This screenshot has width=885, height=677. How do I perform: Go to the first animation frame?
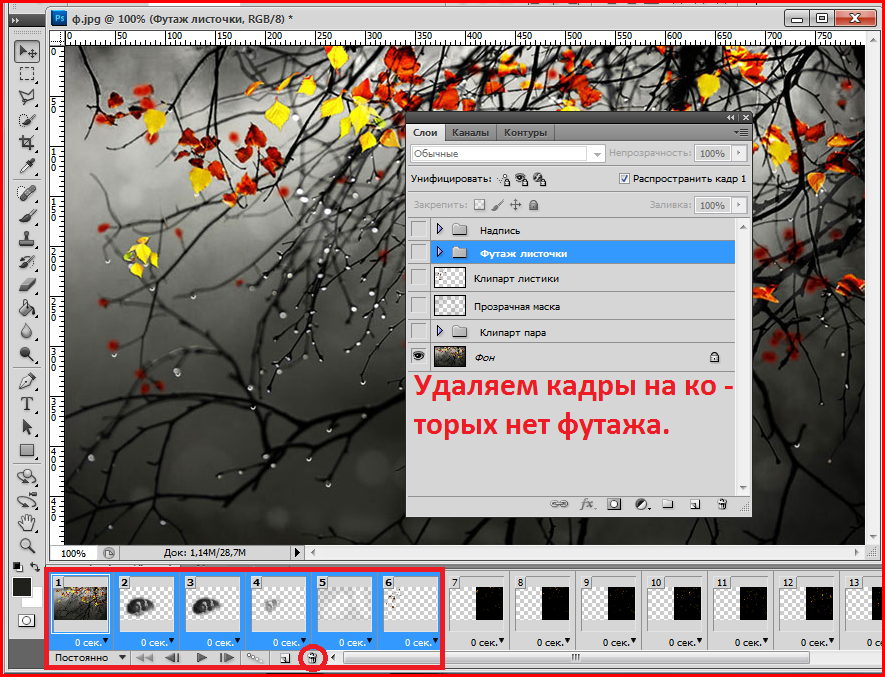click(x=144, y=658)
